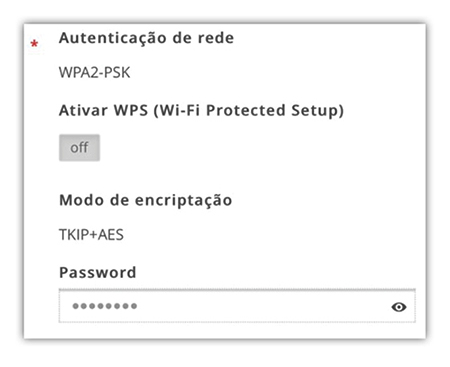Click the TKIP+AES text value
The height and width of the screenshot is (367, 450).
[91, 235]
